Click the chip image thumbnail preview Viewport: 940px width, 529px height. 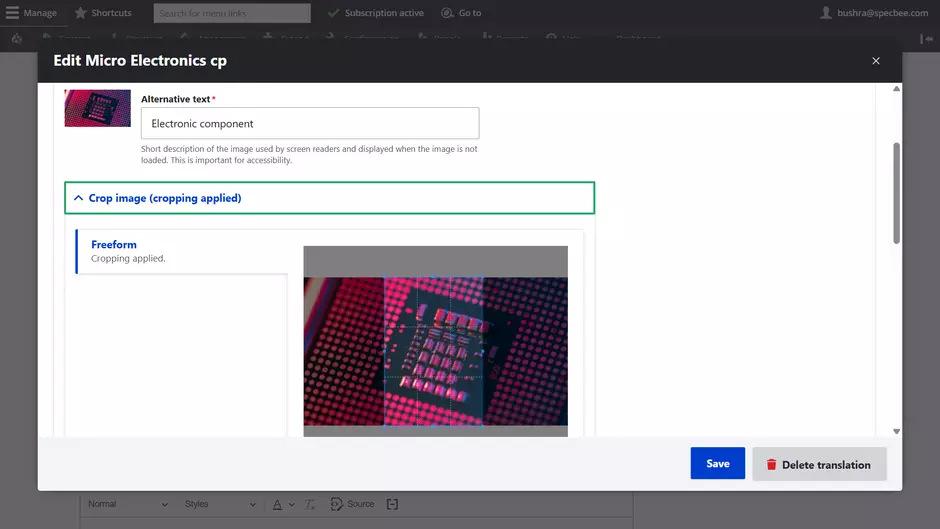(98, 108)
